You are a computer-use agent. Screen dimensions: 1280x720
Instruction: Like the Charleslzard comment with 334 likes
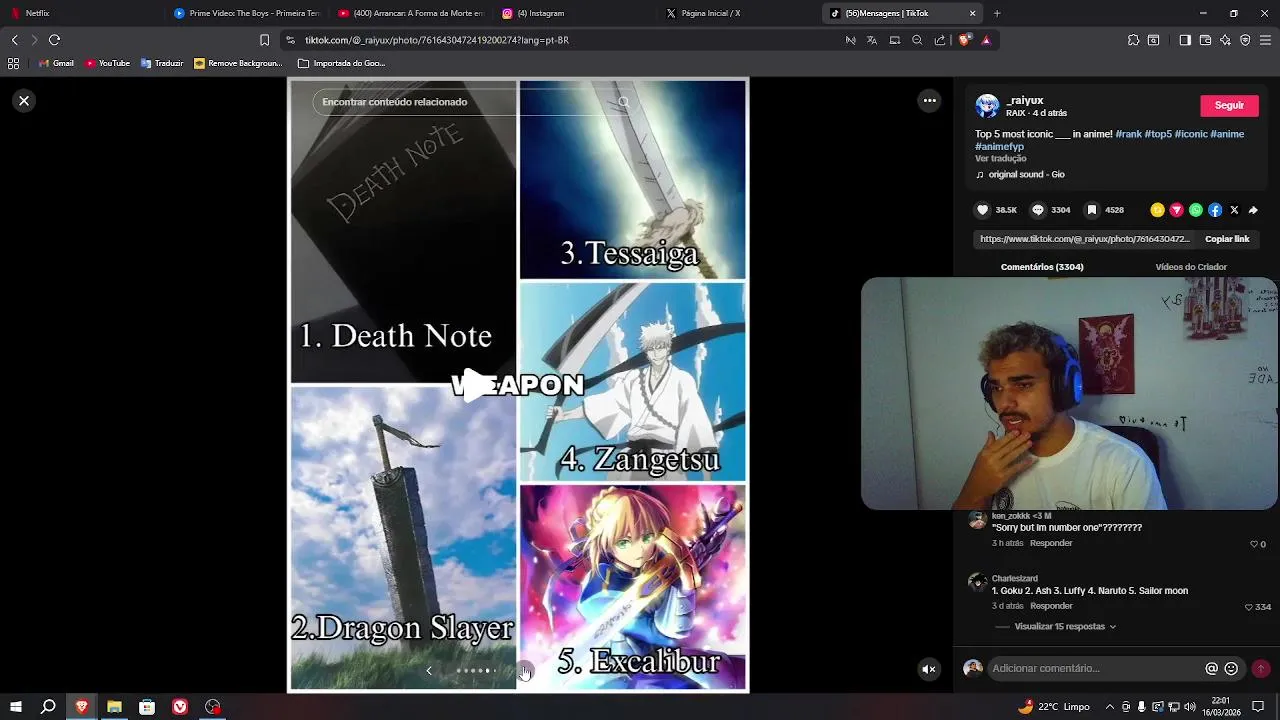pos(1249,607)
